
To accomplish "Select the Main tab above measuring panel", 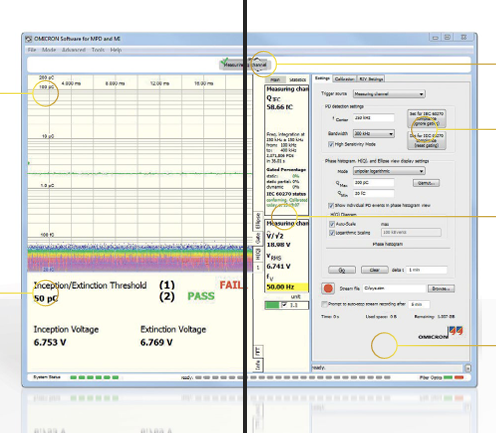I will 275,80.
